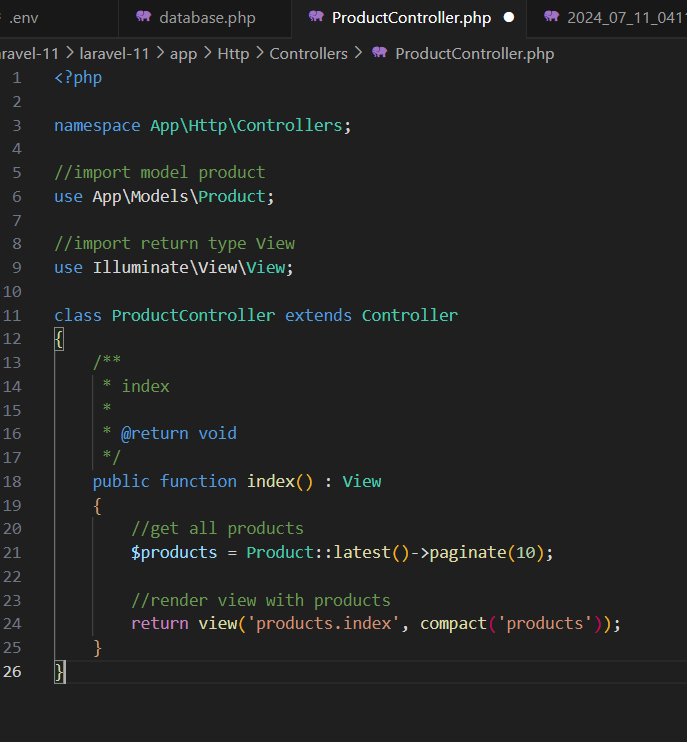Click 'namespace' keyword on line 3
The width and height of the screenshot is (687, 742).
97,126
